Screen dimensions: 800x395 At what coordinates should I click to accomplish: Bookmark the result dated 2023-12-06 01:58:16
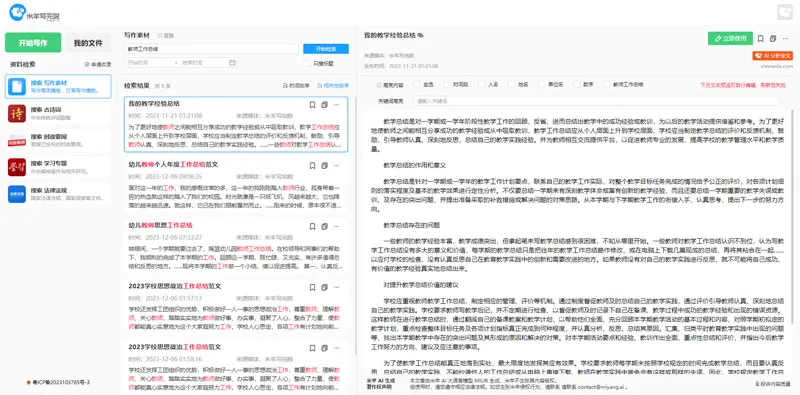tap(312, 348)
